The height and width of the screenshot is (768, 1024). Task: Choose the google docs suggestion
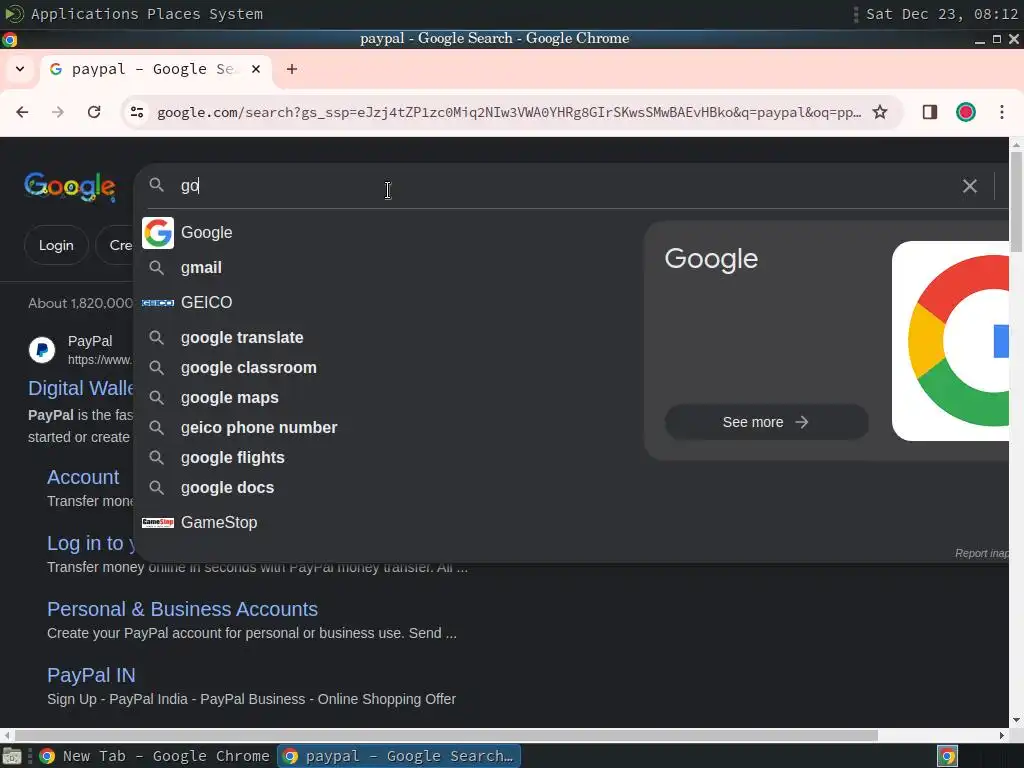pos(227,488)
